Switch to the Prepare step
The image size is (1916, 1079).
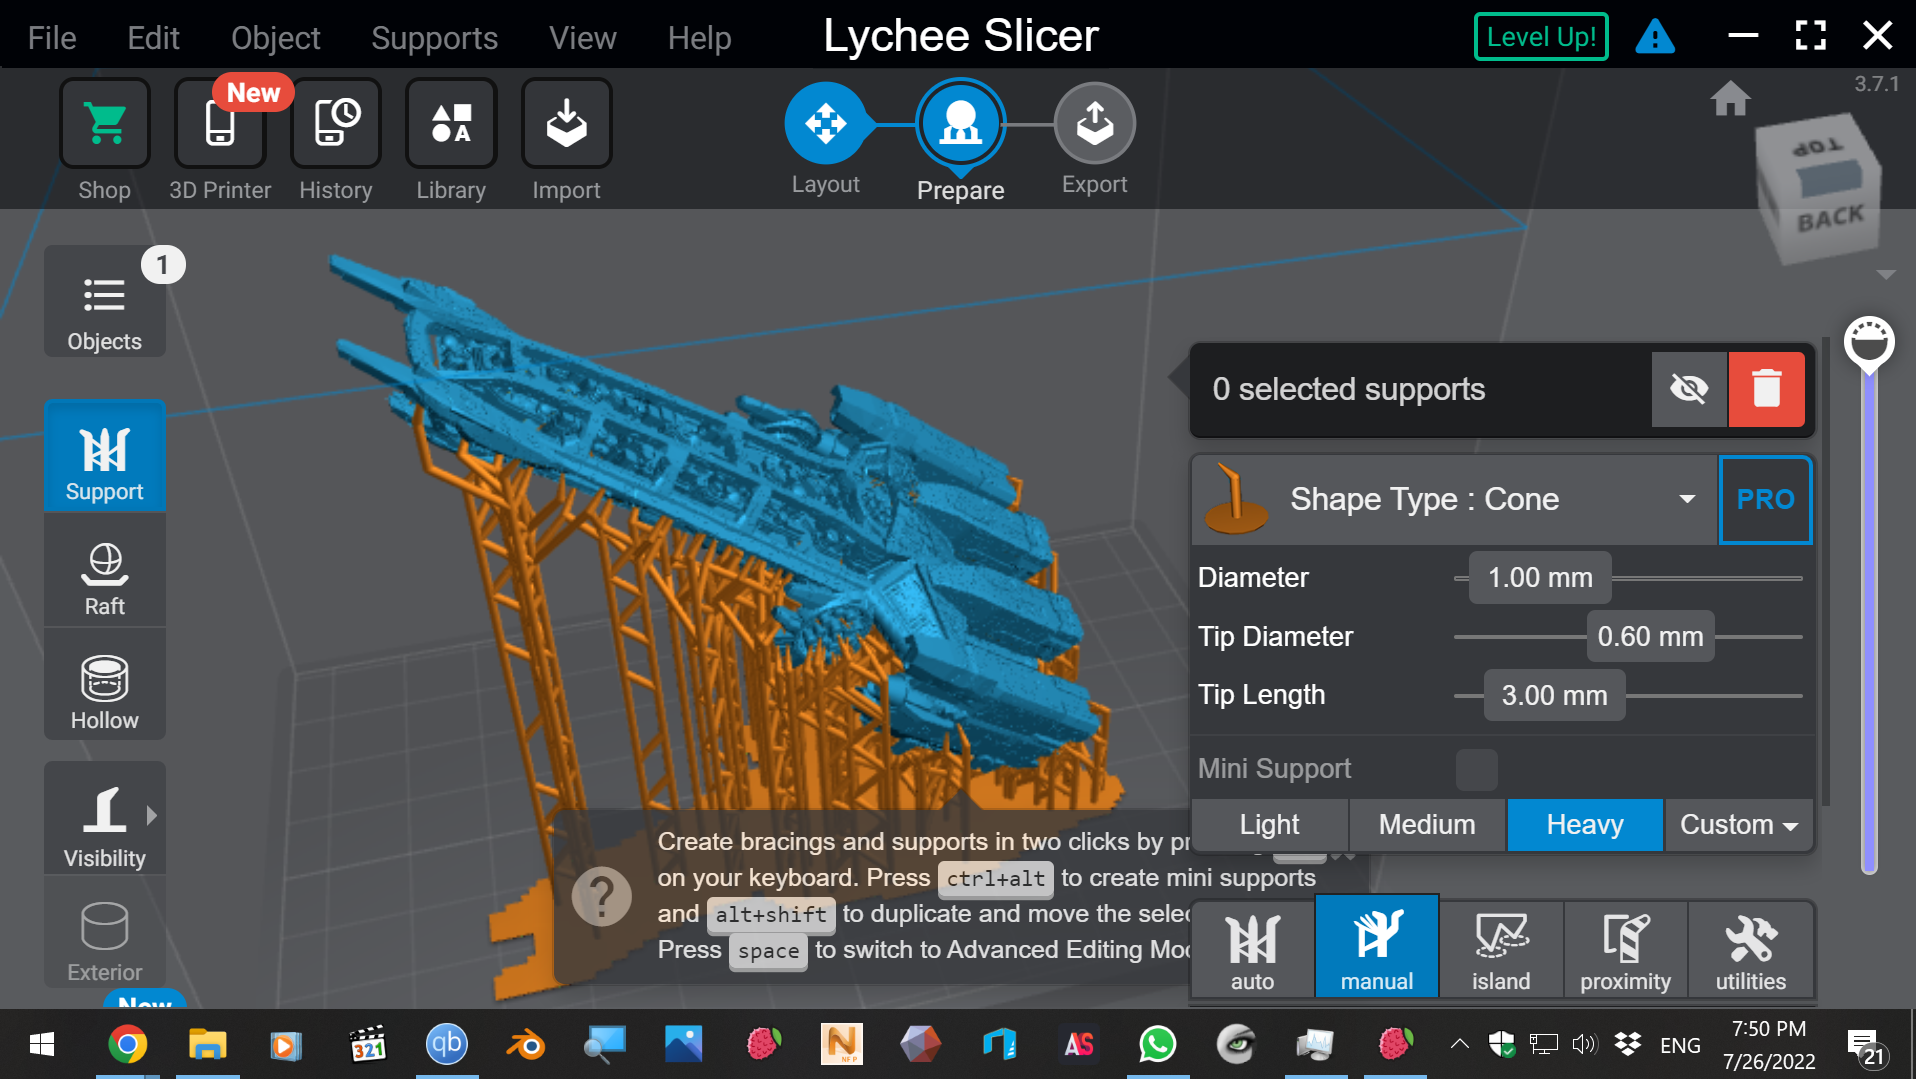tap(960, 124)
